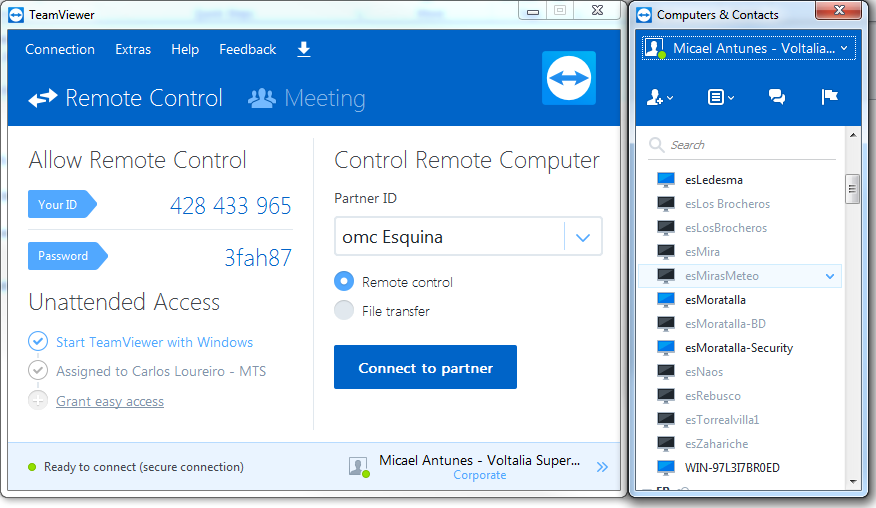Select the File transfer radio button
Image resolution: width=876 pixels, height=508 pixels.
(344, 310)
